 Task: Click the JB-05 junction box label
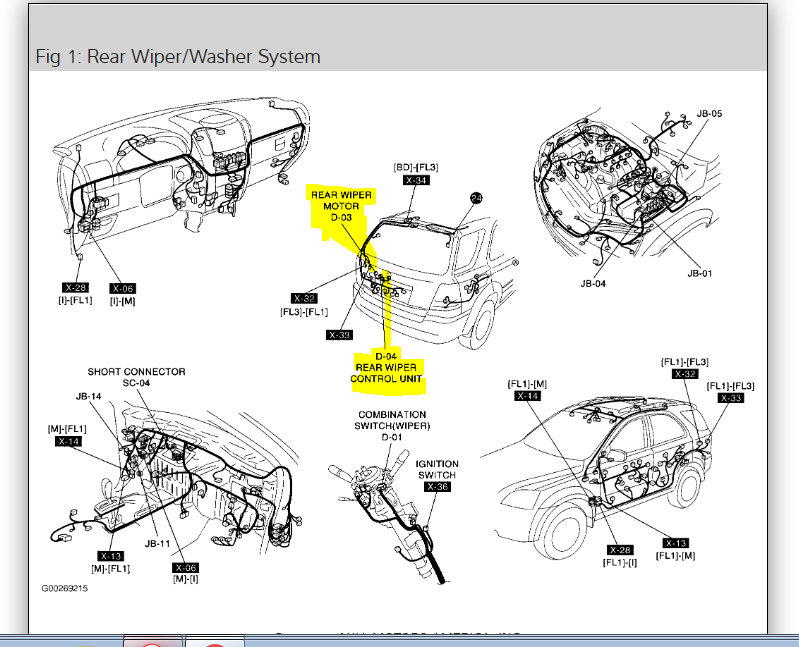pos(709,114)
